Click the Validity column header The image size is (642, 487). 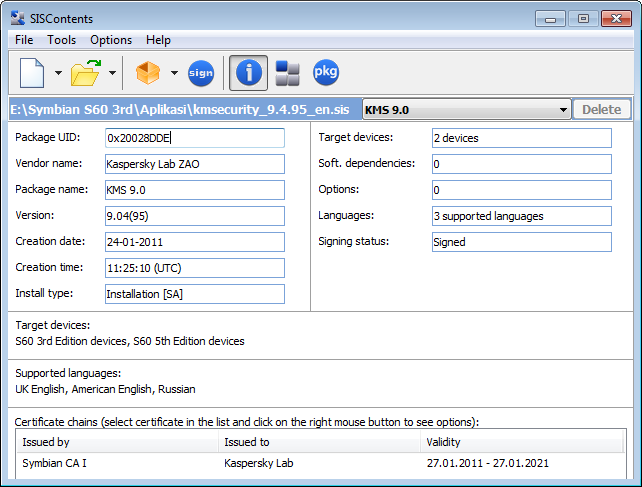pos(522,442)
